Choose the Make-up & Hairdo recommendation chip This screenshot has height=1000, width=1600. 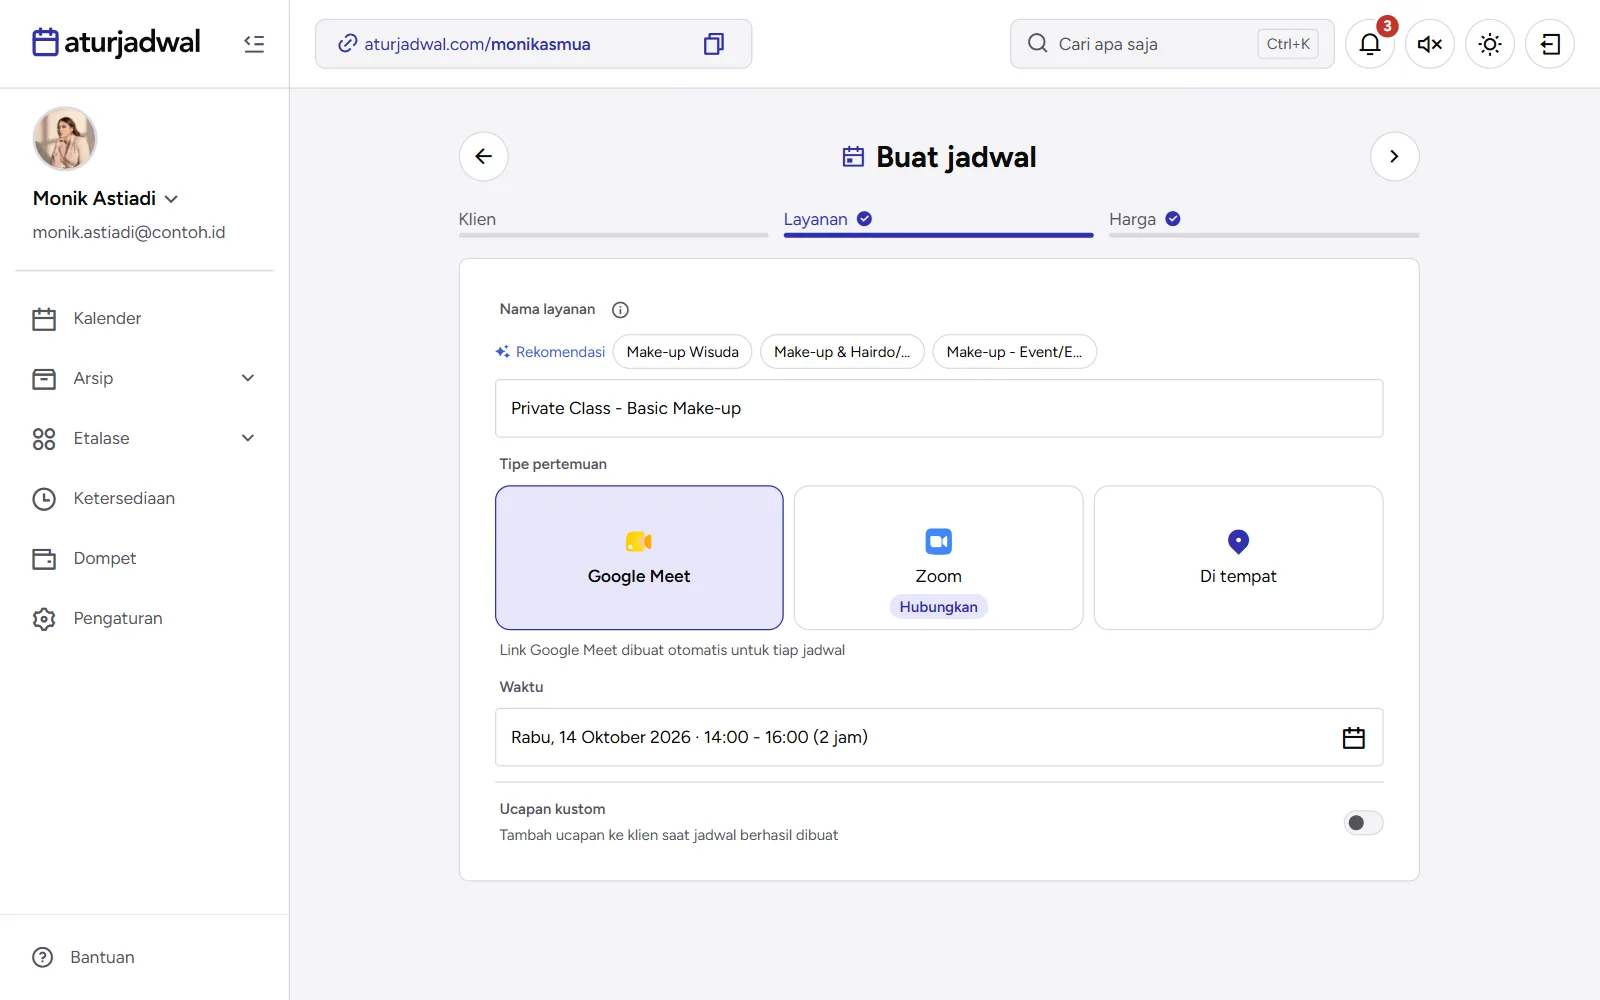tap(842, 352)
